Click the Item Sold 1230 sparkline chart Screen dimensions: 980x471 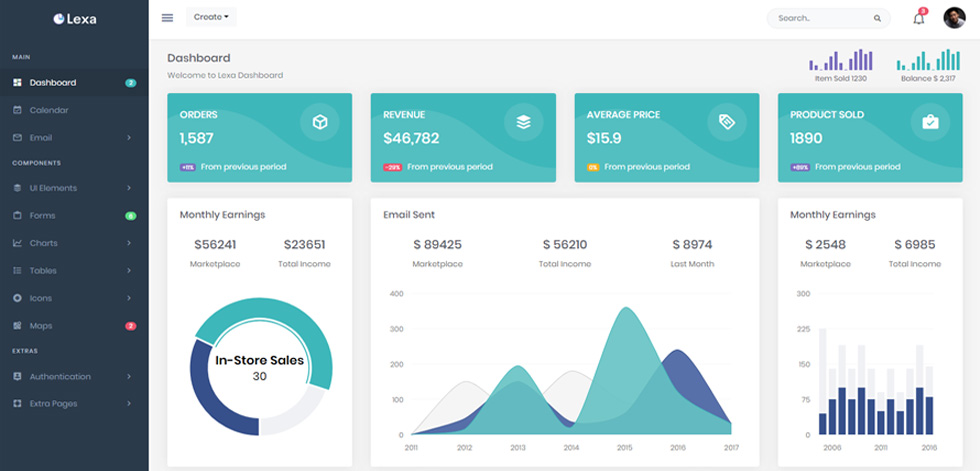841,60
